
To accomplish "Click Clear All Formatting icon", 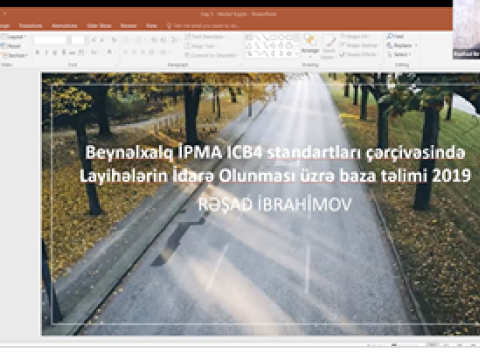I will coord(114,40).
